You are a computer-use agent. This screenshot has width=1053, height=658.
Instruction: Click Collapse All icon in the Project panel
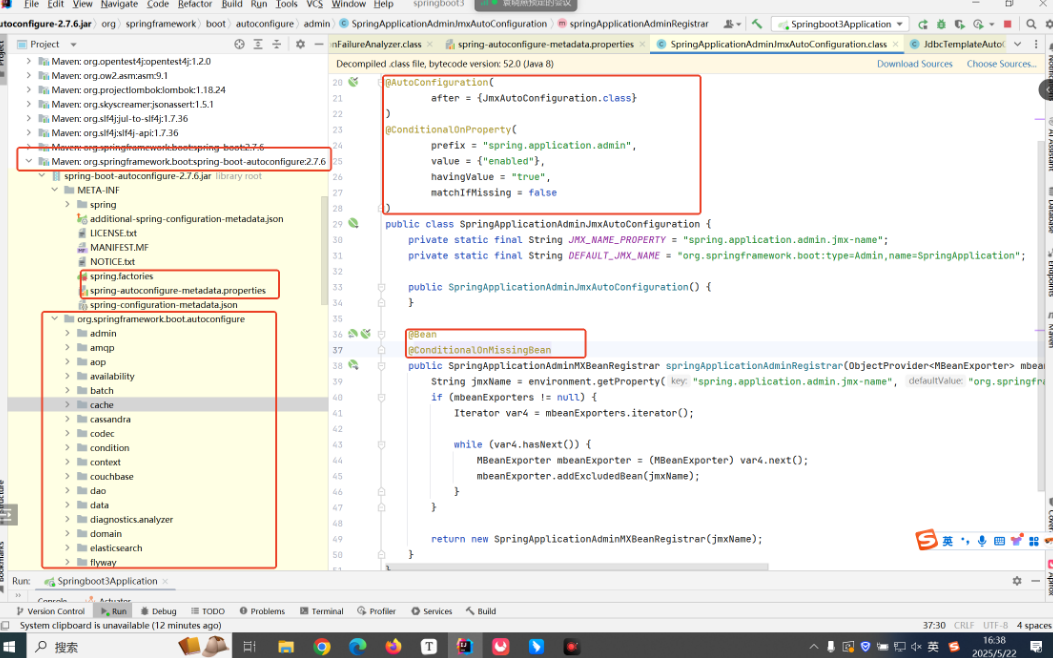point(276,44)
